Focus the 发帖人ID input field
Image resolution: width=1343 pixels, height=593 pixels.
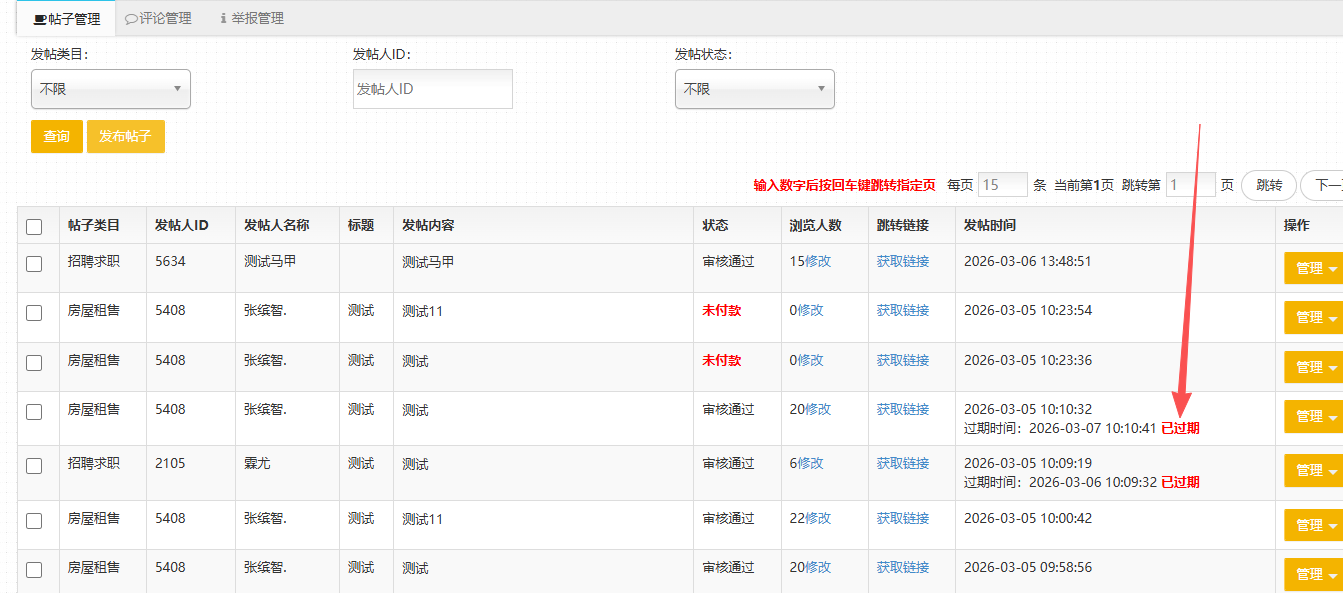pos(432,89)
